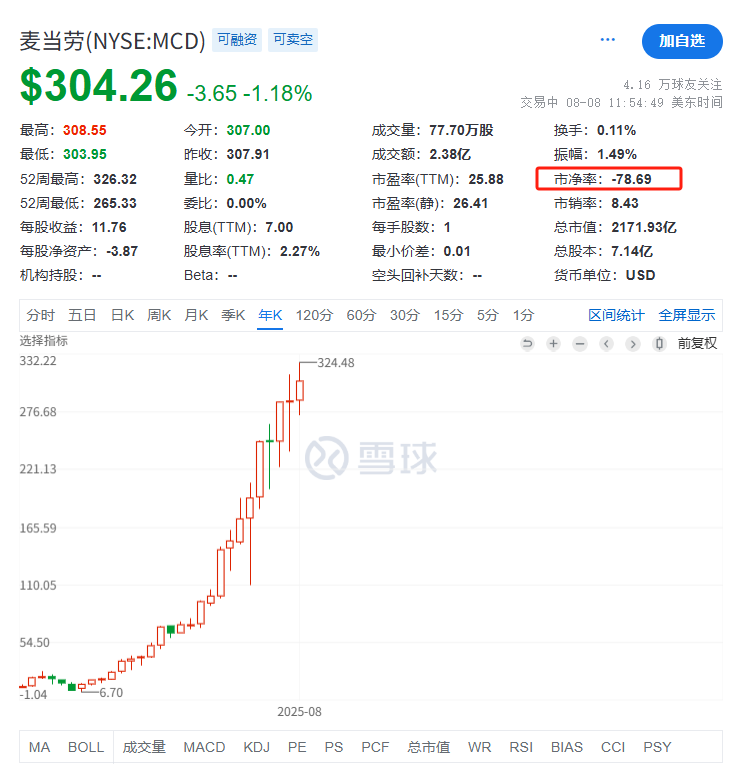Image resolution: width=750 pixels, height=765 pixels.
Task: Show the WR indicator
Action: coord(479,747)
